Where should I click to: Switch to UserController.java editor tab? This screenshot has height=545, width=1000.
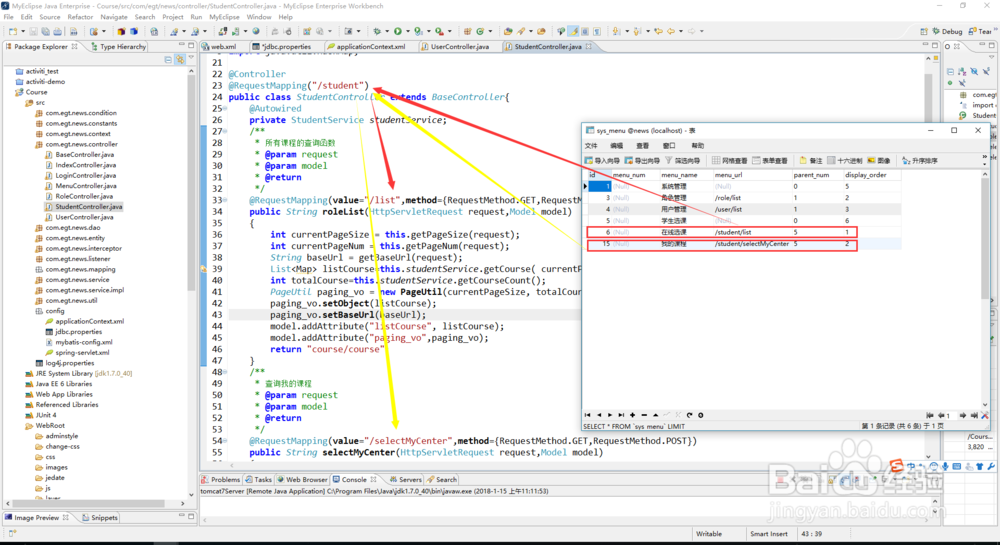point(455,47)
